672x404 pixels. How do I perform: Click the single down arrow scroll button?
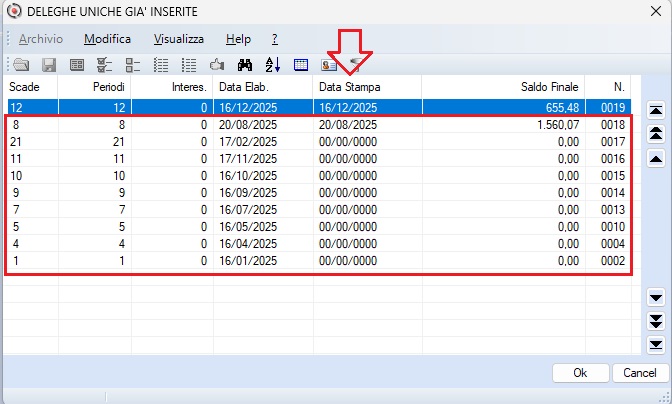click(656, 297)
